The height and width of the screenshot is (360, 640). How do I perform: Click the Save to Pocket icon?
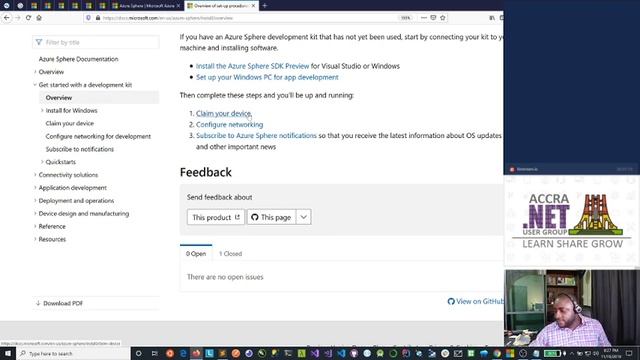433,18
